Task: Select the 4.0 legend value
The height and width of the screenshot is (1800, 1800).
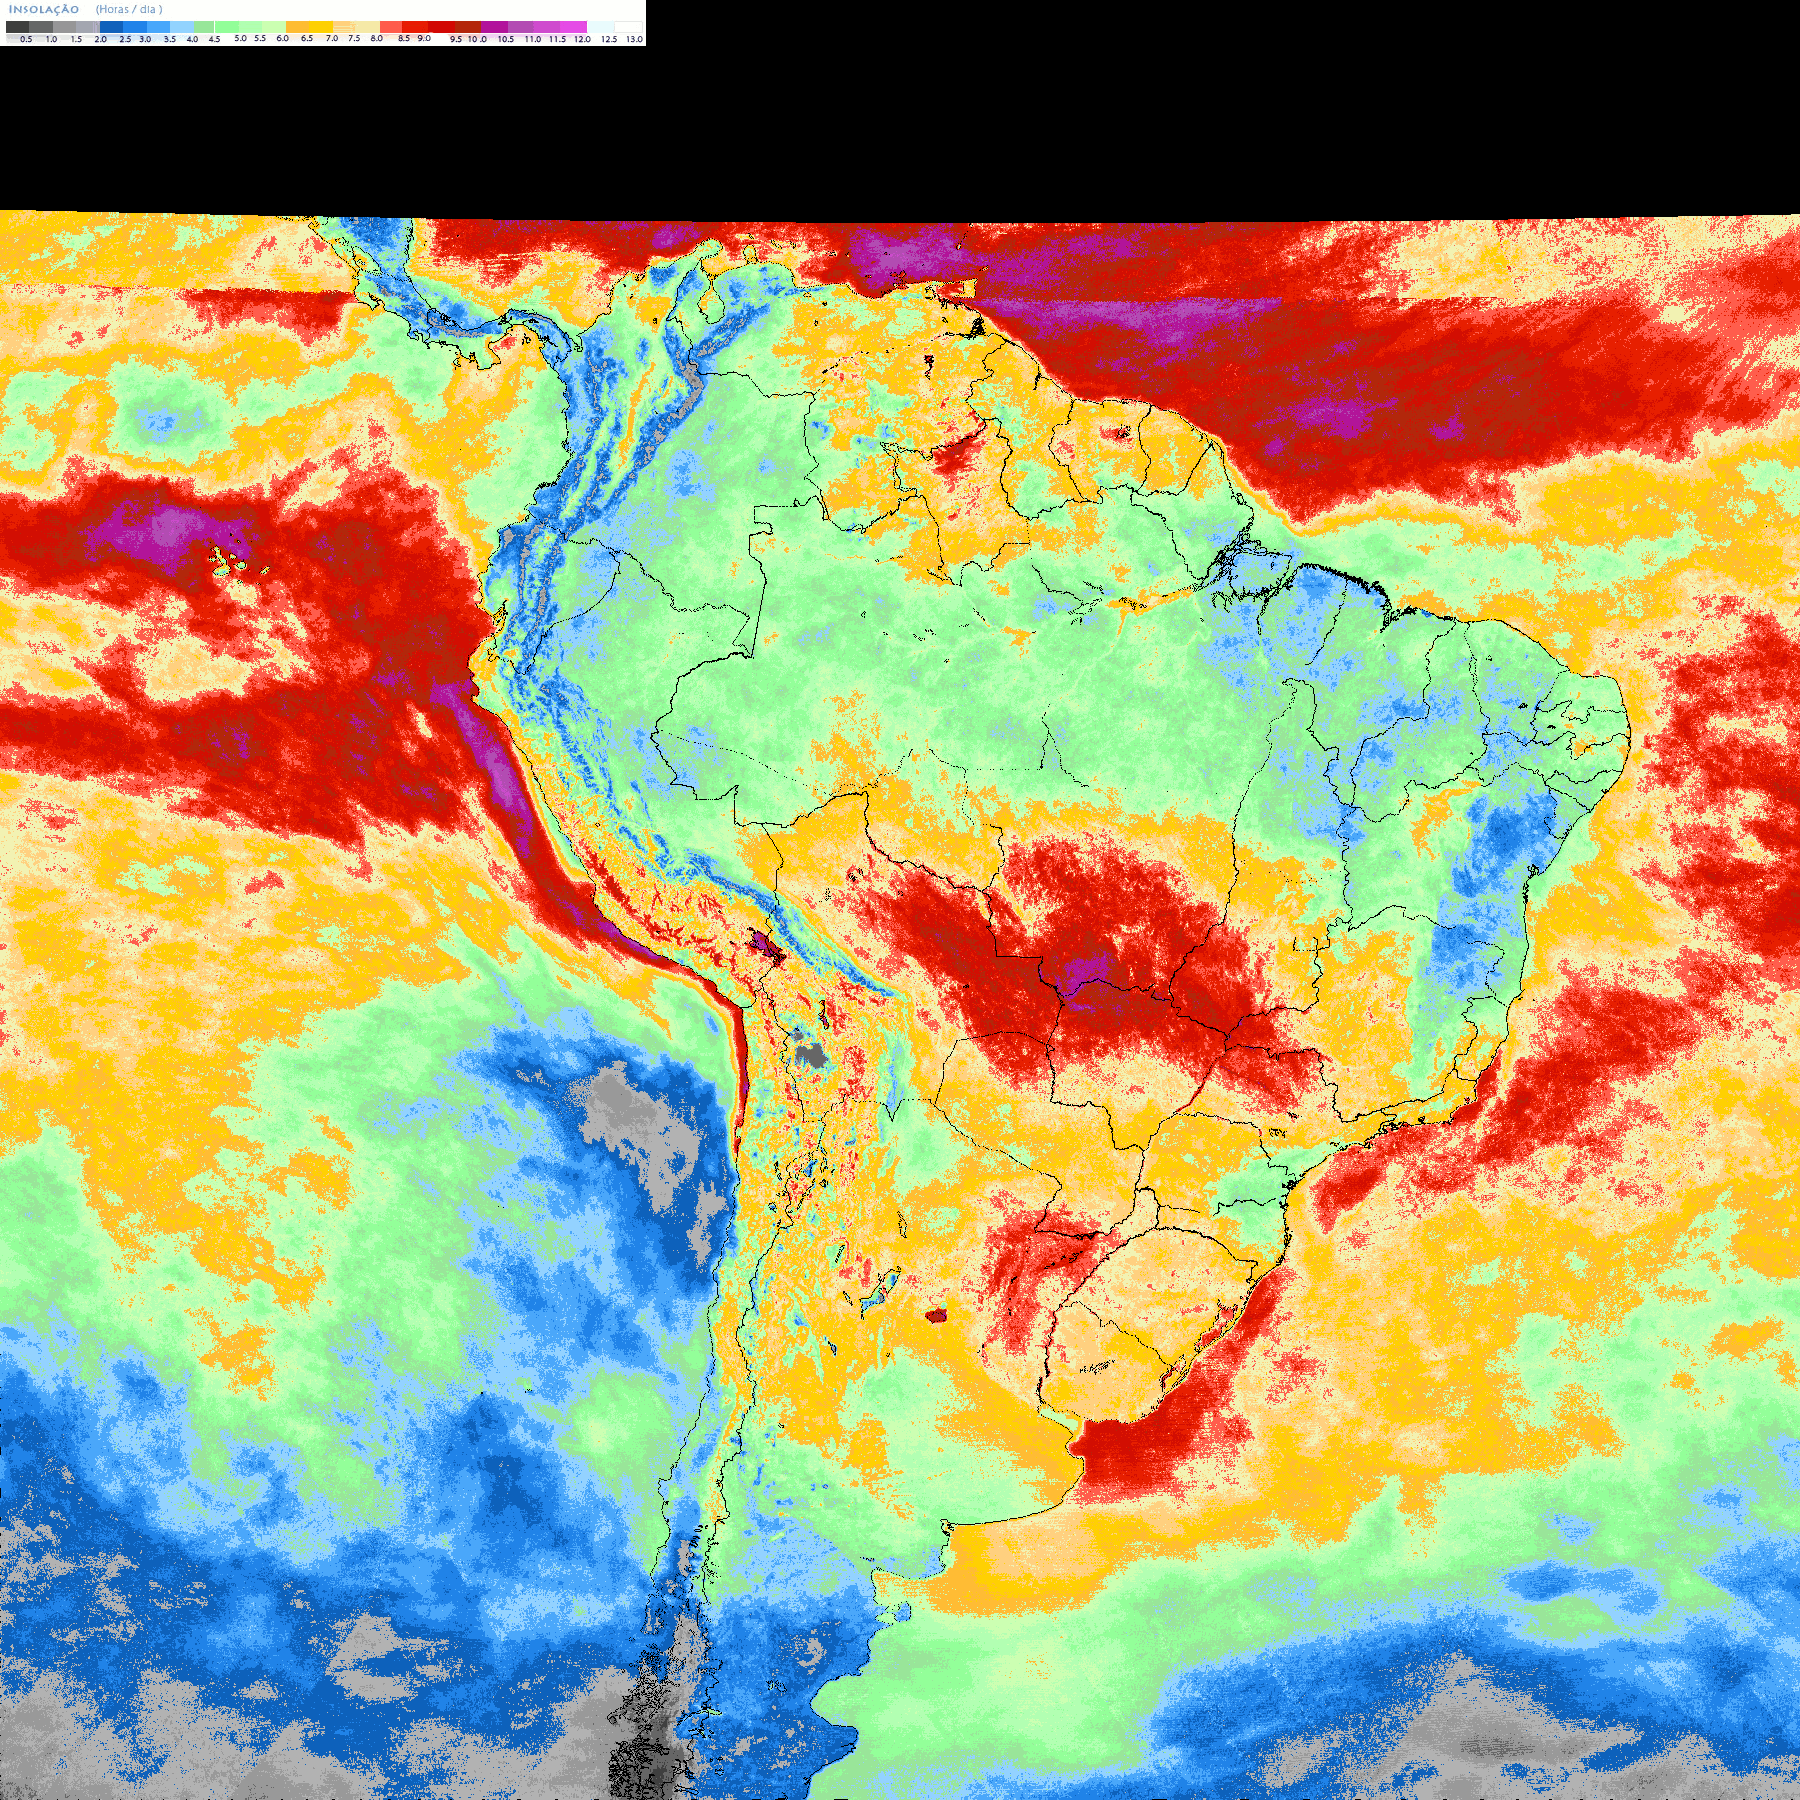Action: (x=192, y=39)
